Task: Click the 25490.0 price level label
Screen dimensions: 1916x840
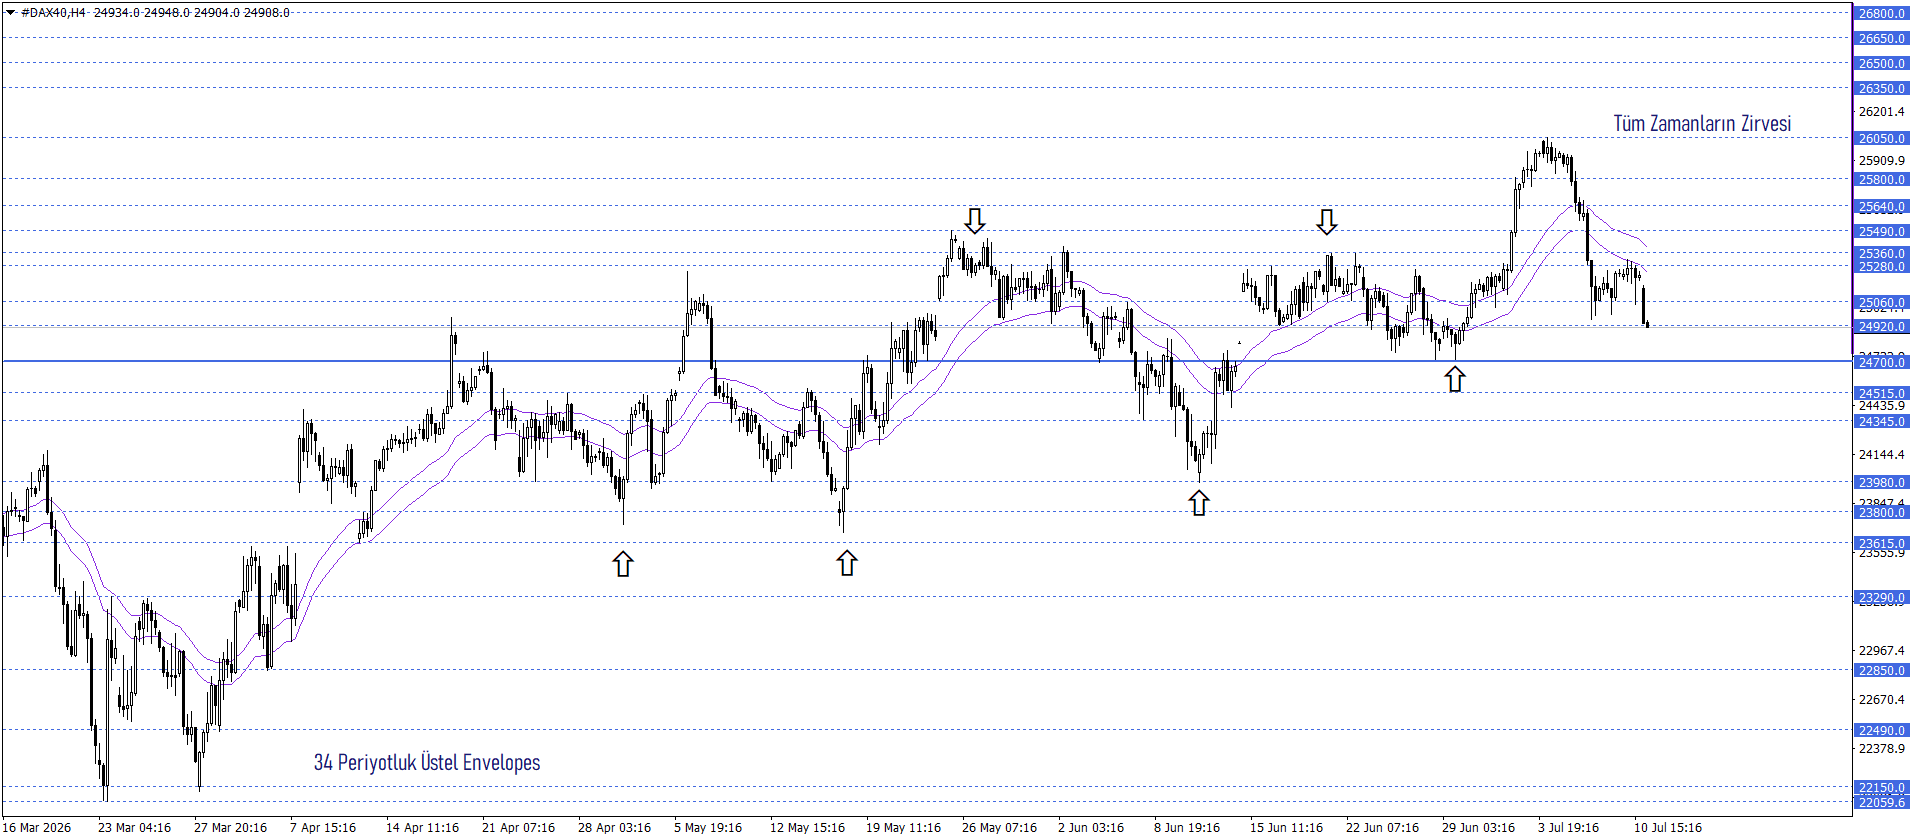Action: tap(1882, 232)
